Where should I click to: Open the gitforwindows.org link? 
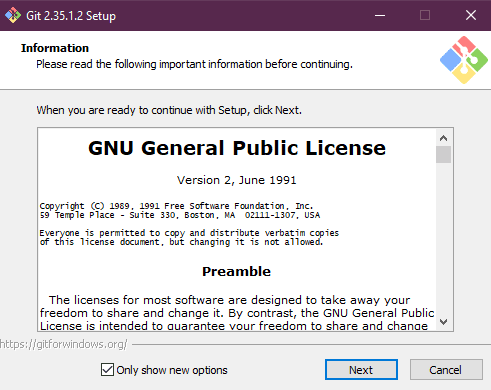tap(63, 344)
